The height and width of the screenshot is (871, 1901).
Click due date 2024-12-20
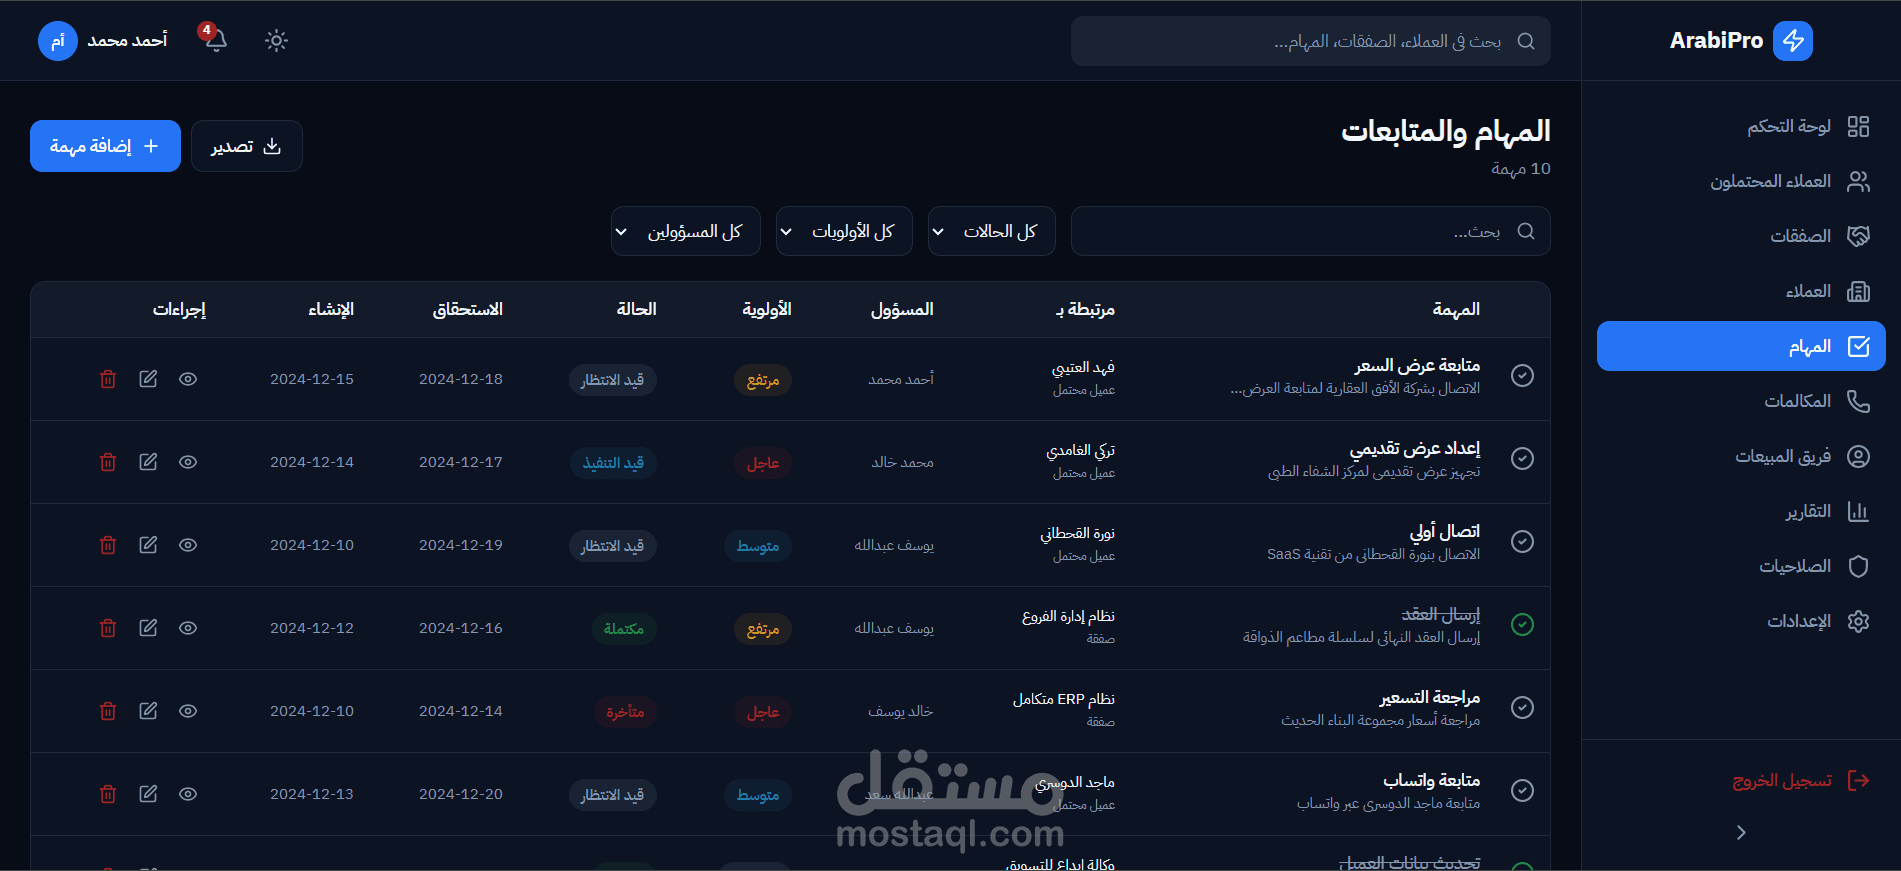(461, 794)
